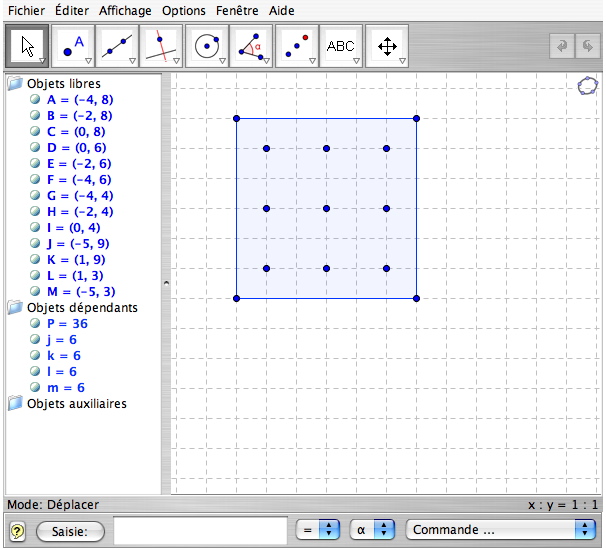The image size is (606, 550).
Task: Open the Circle tool dropdown triangle
Action: (223, 61)
